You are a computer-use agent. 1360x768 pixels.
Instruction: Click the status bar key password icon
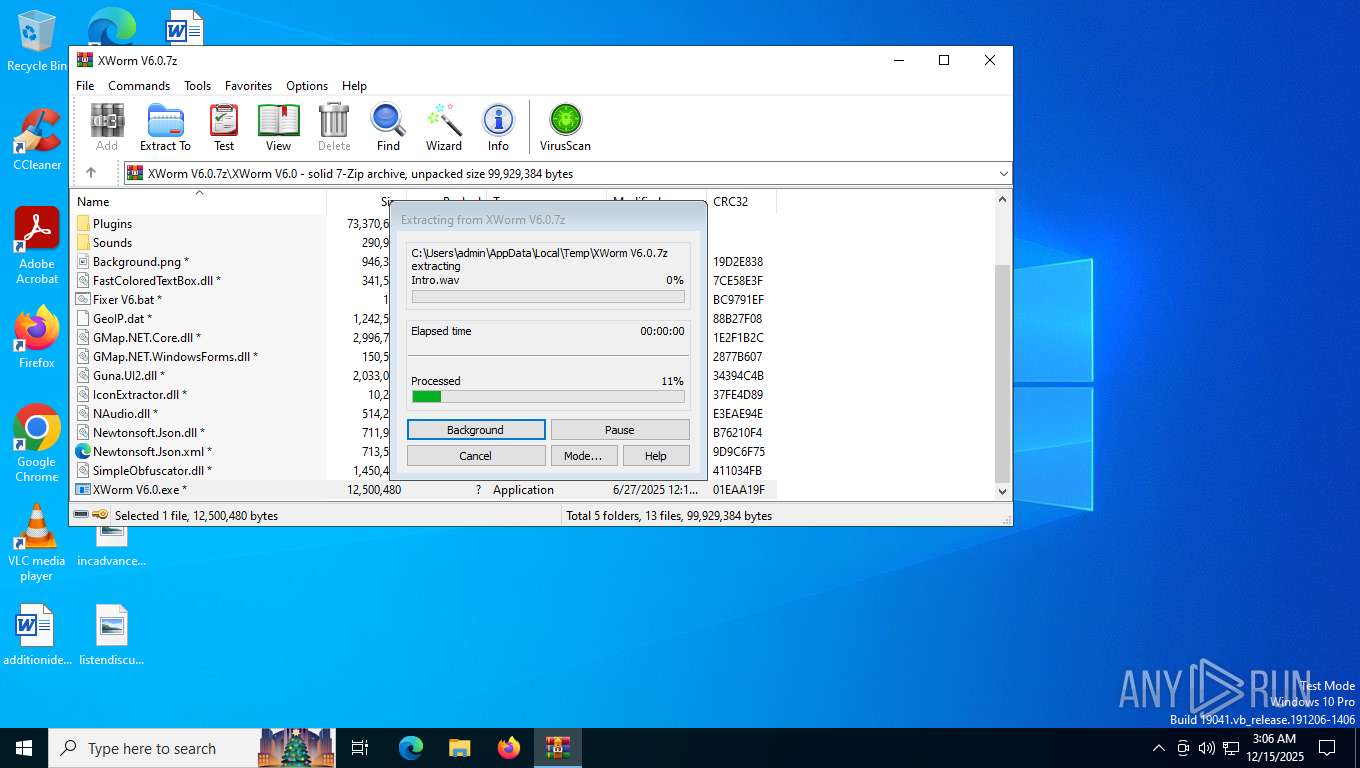point(100,515)
